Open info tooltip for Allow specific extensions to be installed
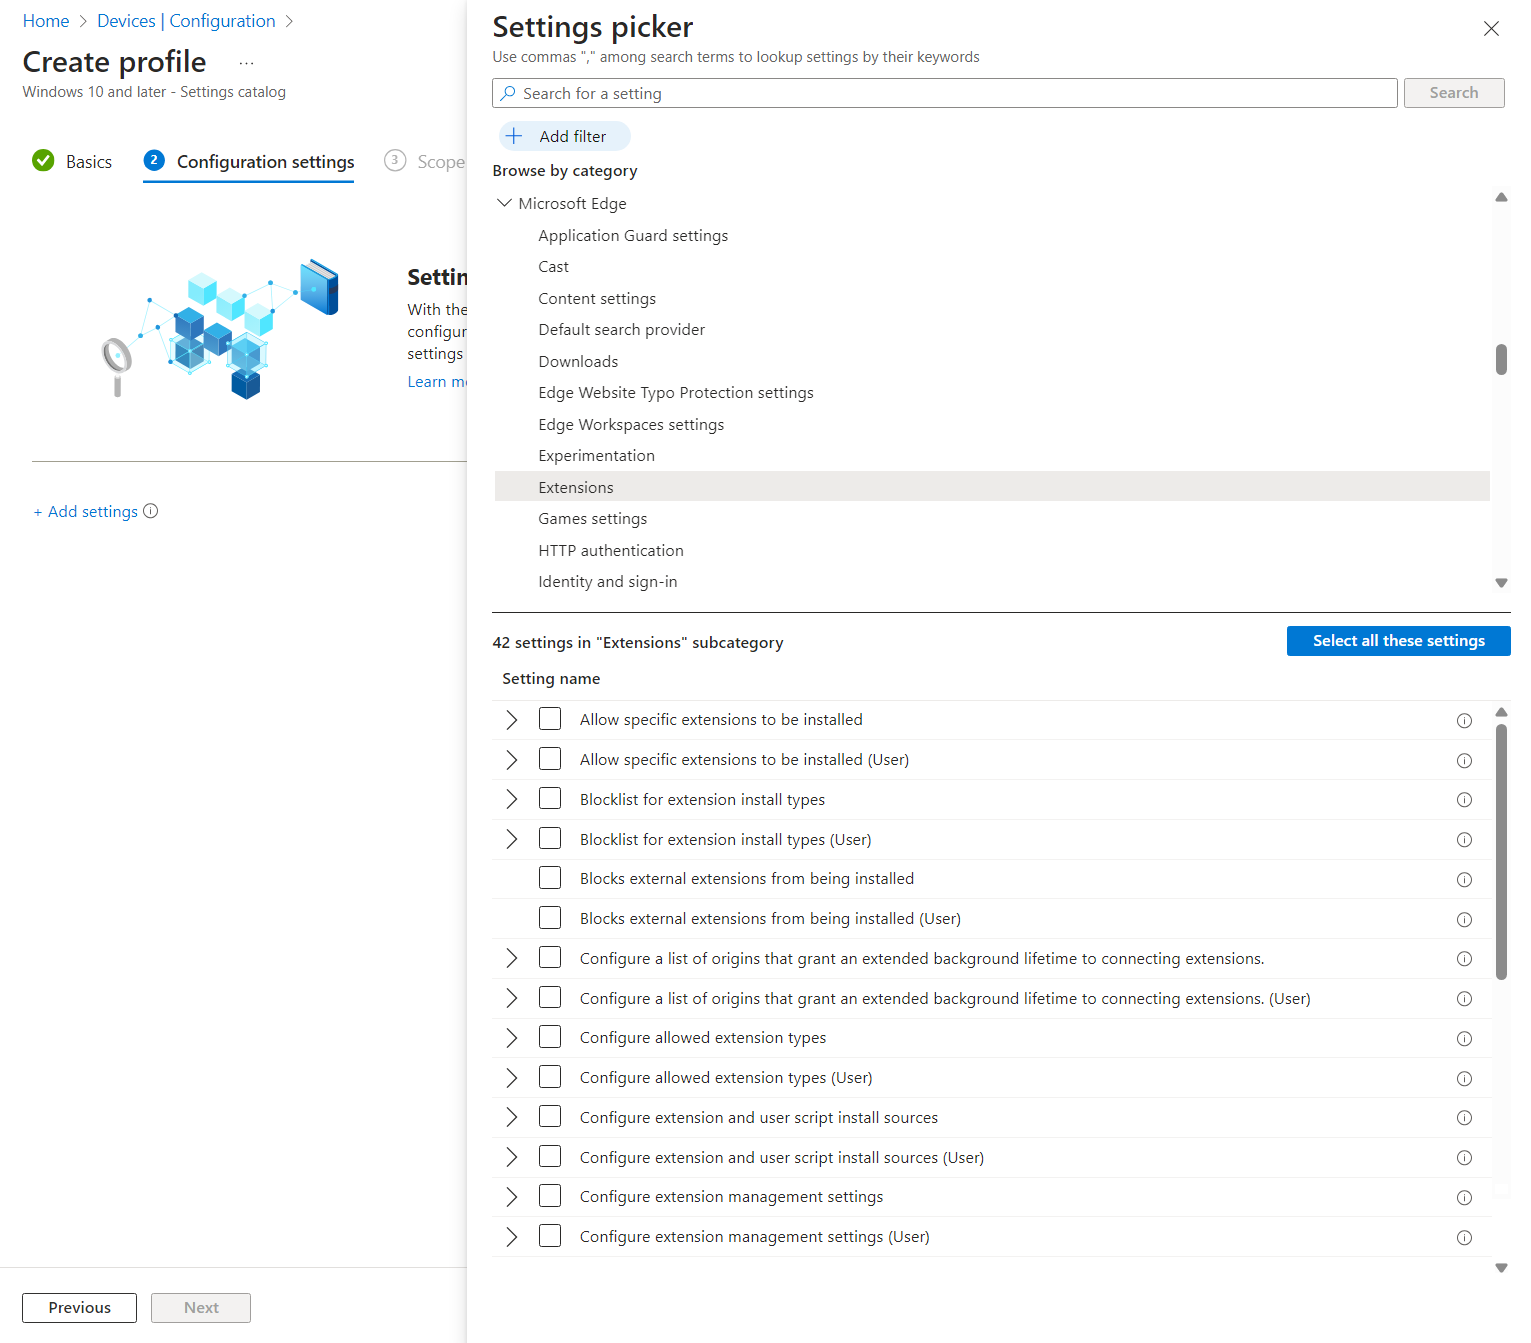Image resolution: width=1531 pixels, height=1343 pixels. point(1464,720)
